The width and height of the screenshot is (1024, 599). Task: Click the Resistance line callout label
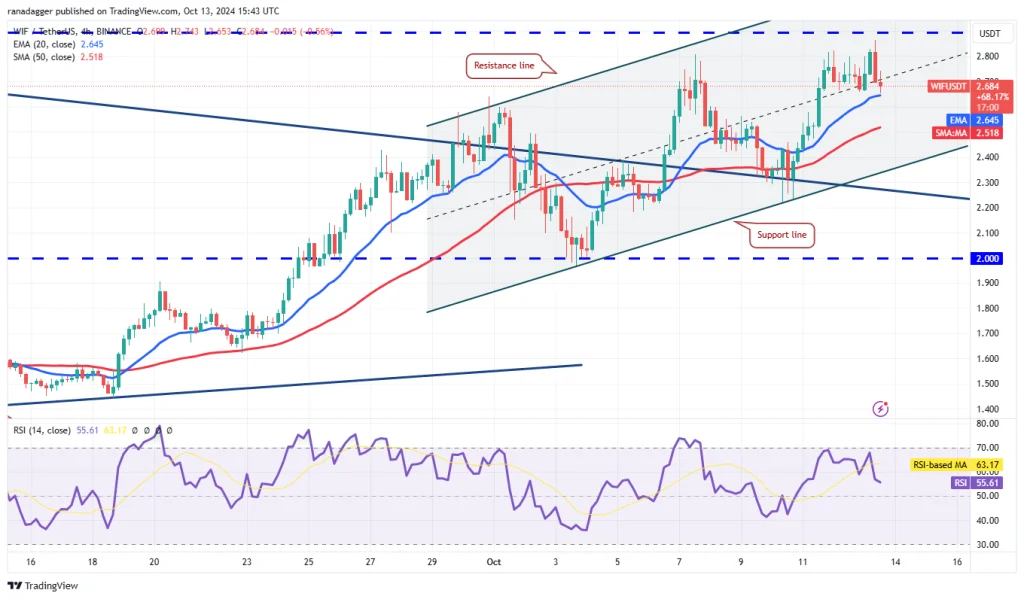coord(504,65)
